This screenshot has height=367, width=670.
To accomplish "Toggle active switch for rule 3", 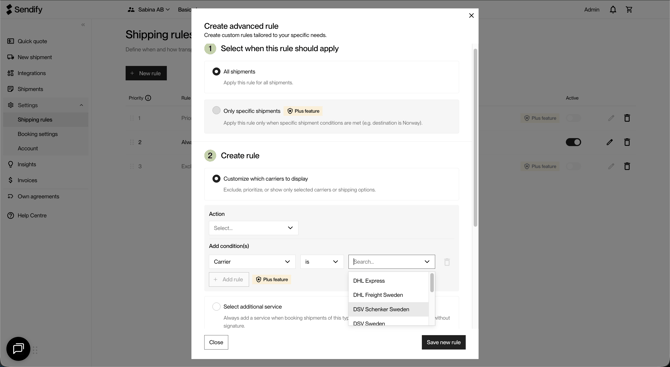I will [x=573, y=166].
